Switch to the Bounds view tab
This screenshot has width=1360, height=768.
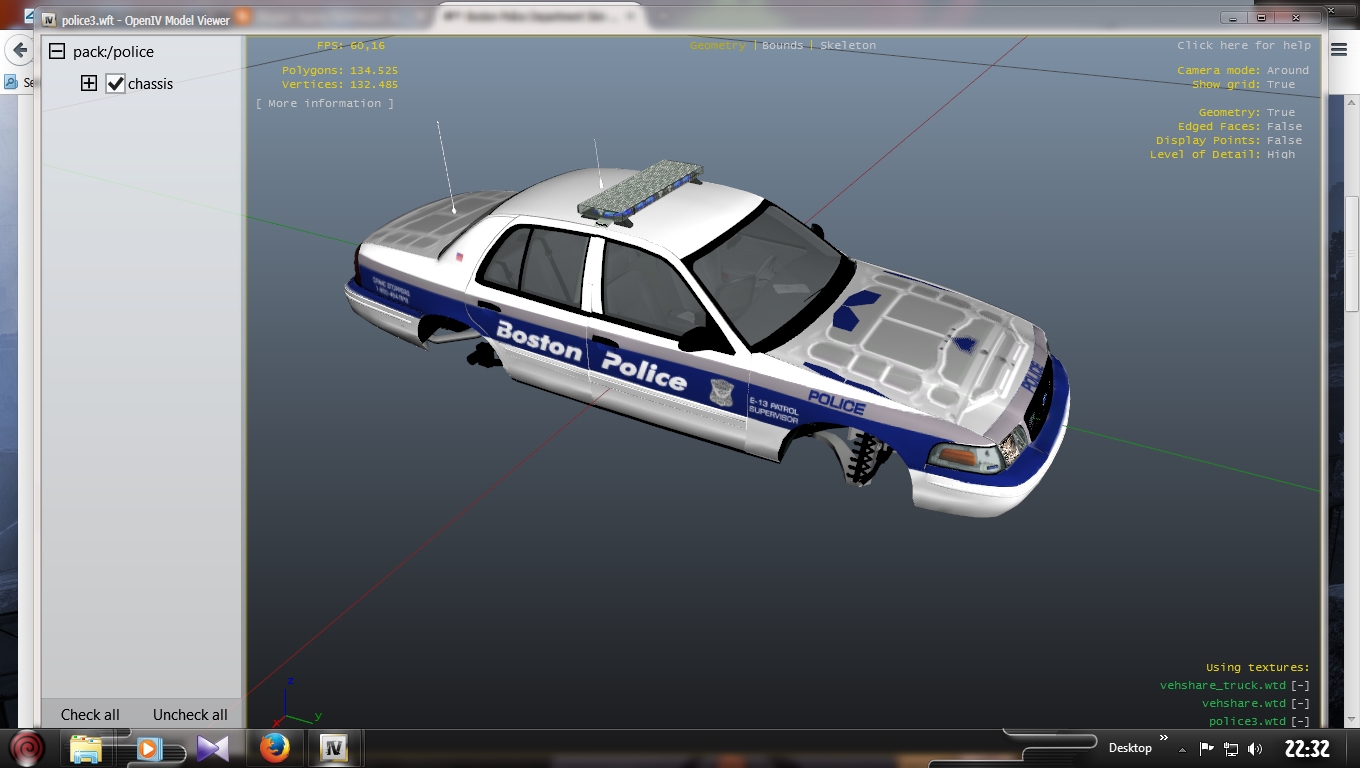pos(782,46)
